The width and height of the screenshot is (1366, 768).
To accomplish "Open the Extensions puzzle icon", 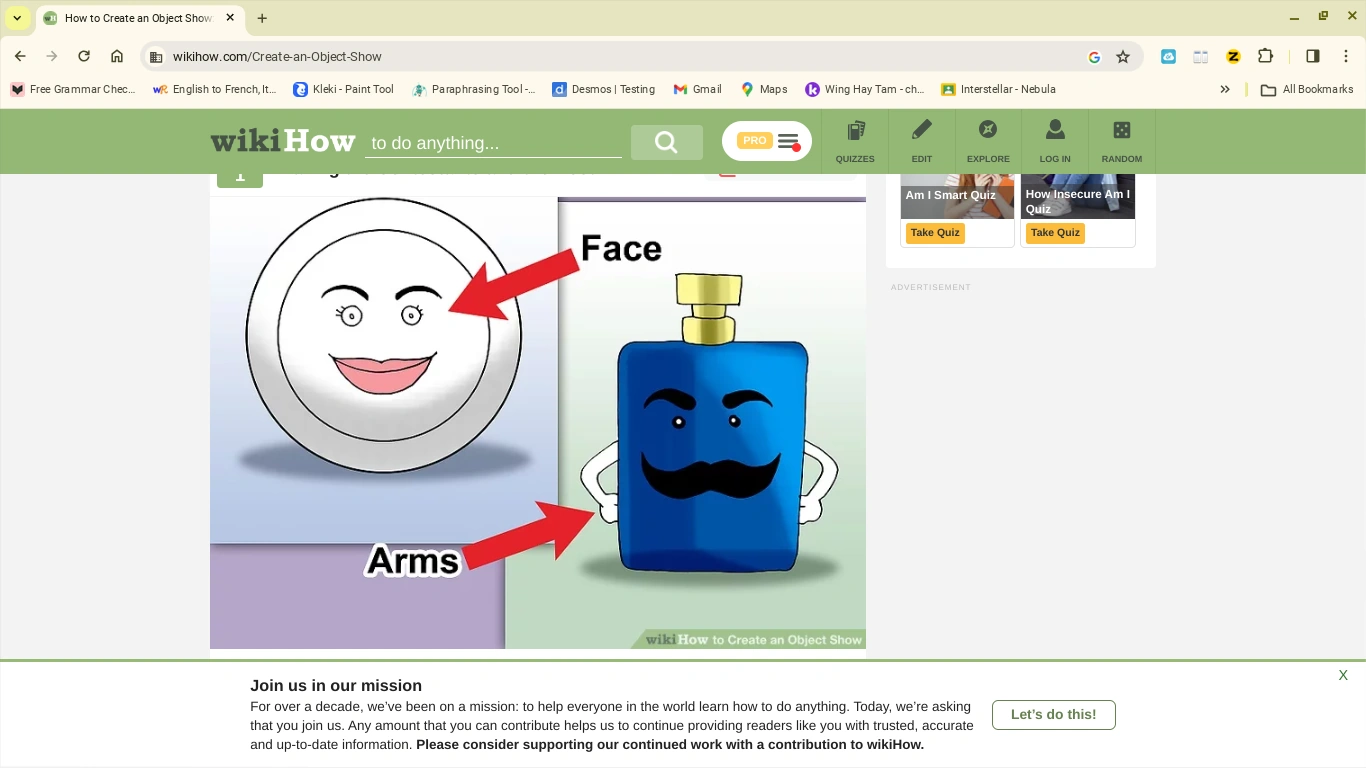I will click(1265, 57).
